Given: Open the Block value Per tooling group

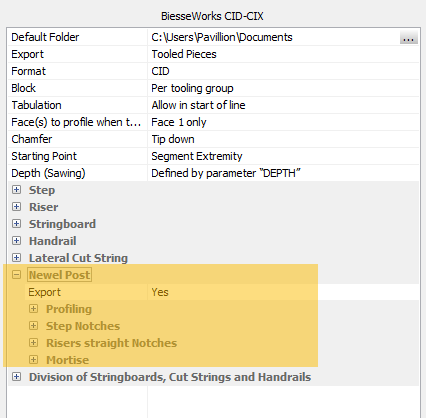Looking at the screenshot, I should [283, 88].
